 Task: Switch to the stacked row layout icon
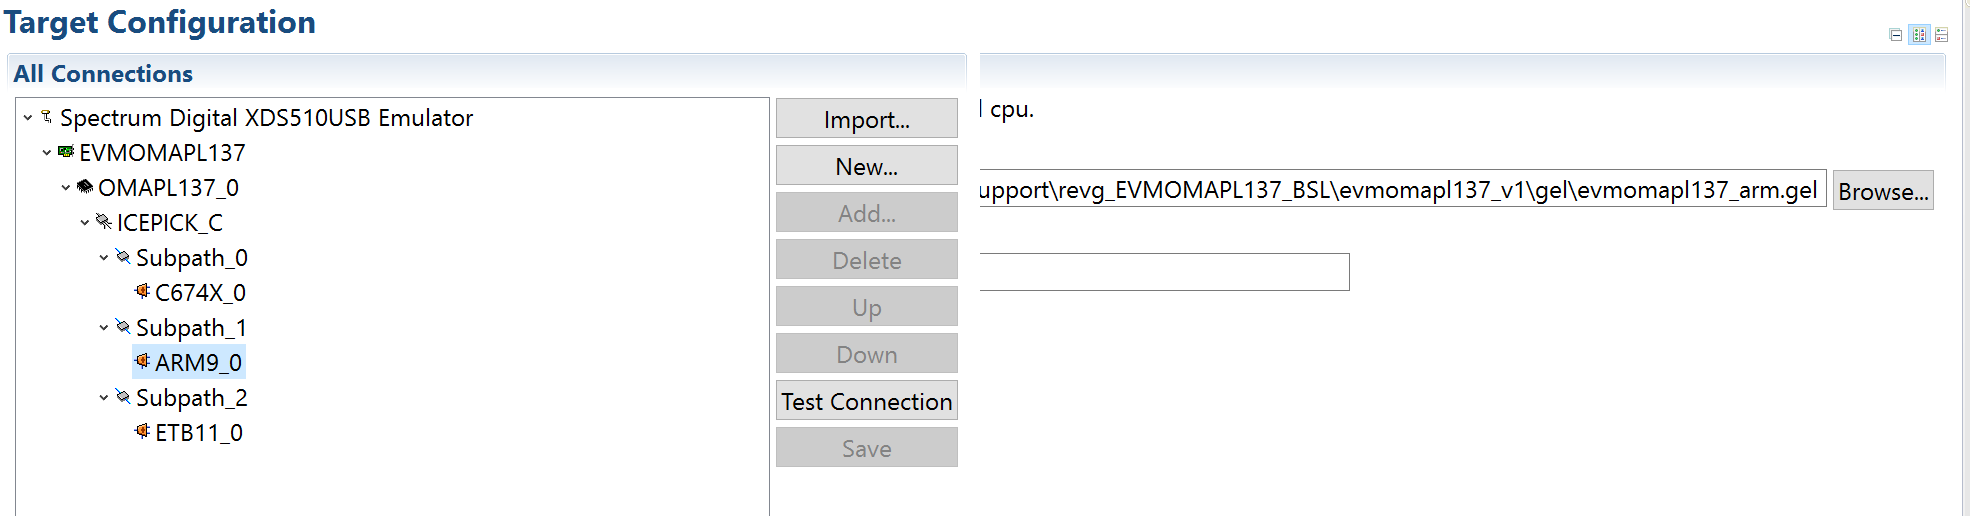[x=1942, y=35]
